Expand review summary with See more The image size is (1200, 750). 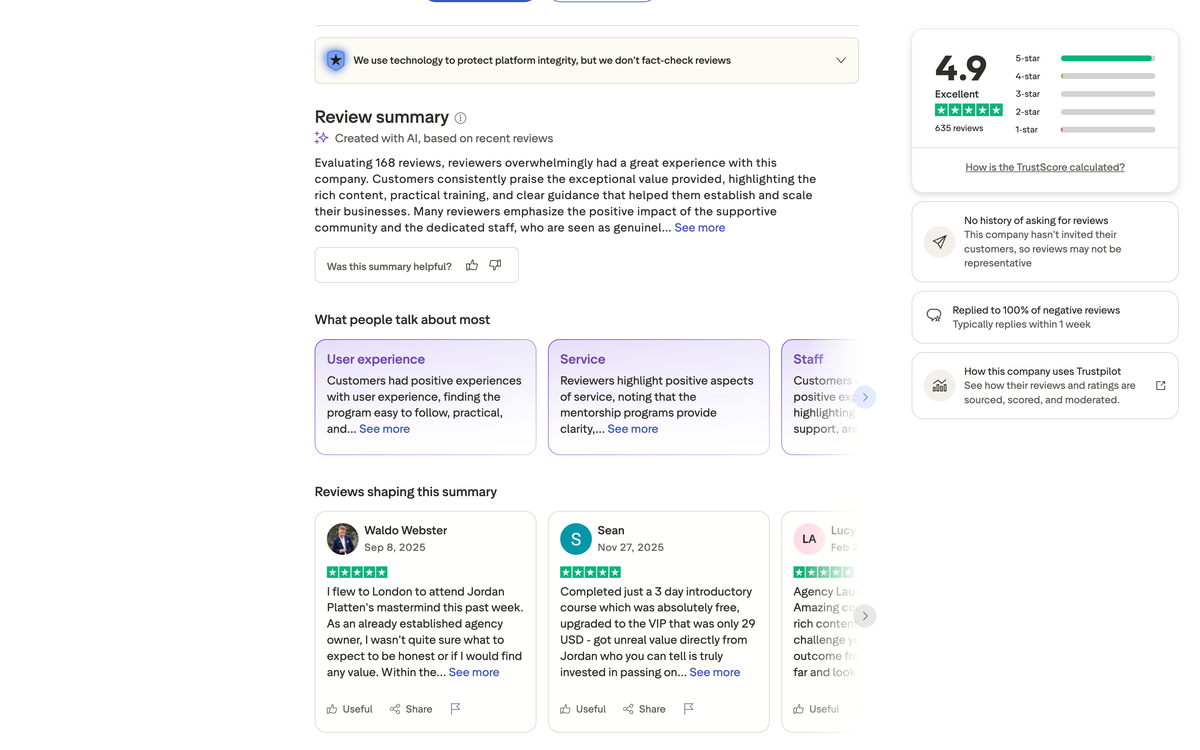(x=700, y=227)
